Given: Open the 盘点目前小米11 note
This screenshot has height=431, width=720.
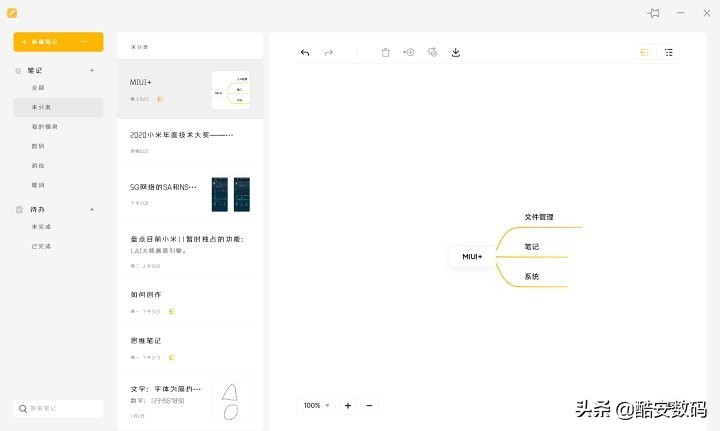Looking at the screenshot, I should (190, 251).
